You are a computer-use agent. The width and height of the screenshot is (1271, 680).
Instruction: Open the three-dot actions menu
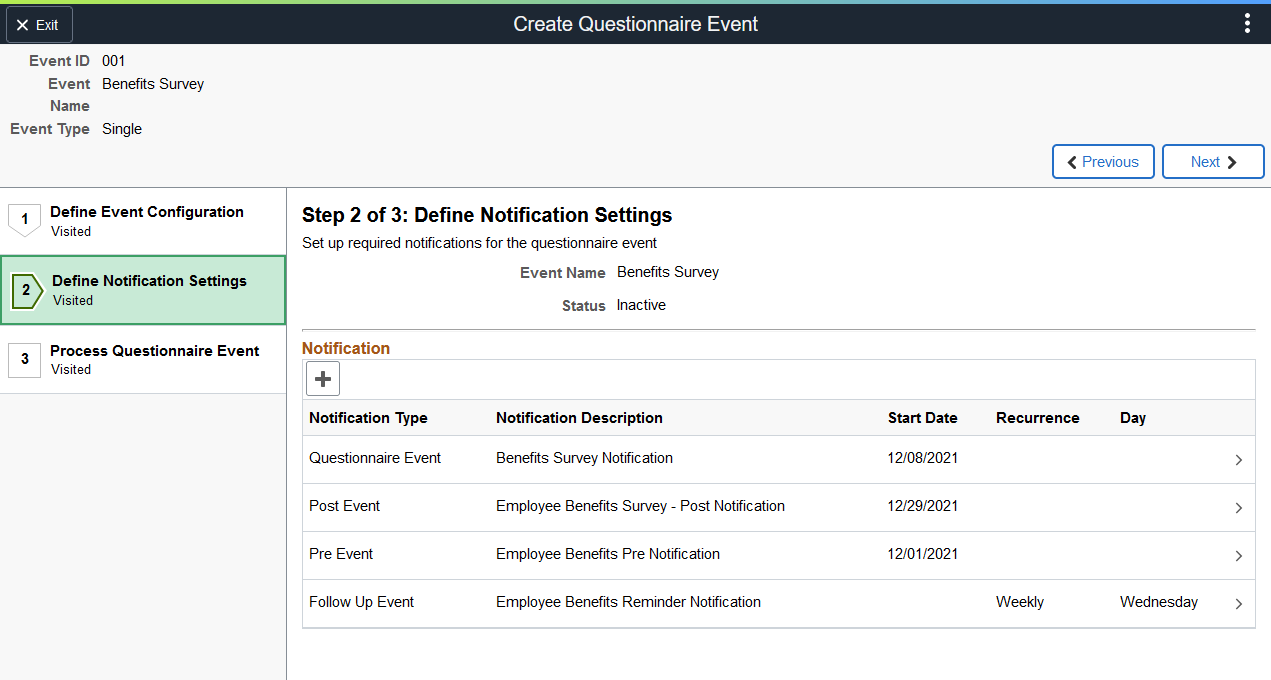pyautogui.click(x=1247, y=23)
